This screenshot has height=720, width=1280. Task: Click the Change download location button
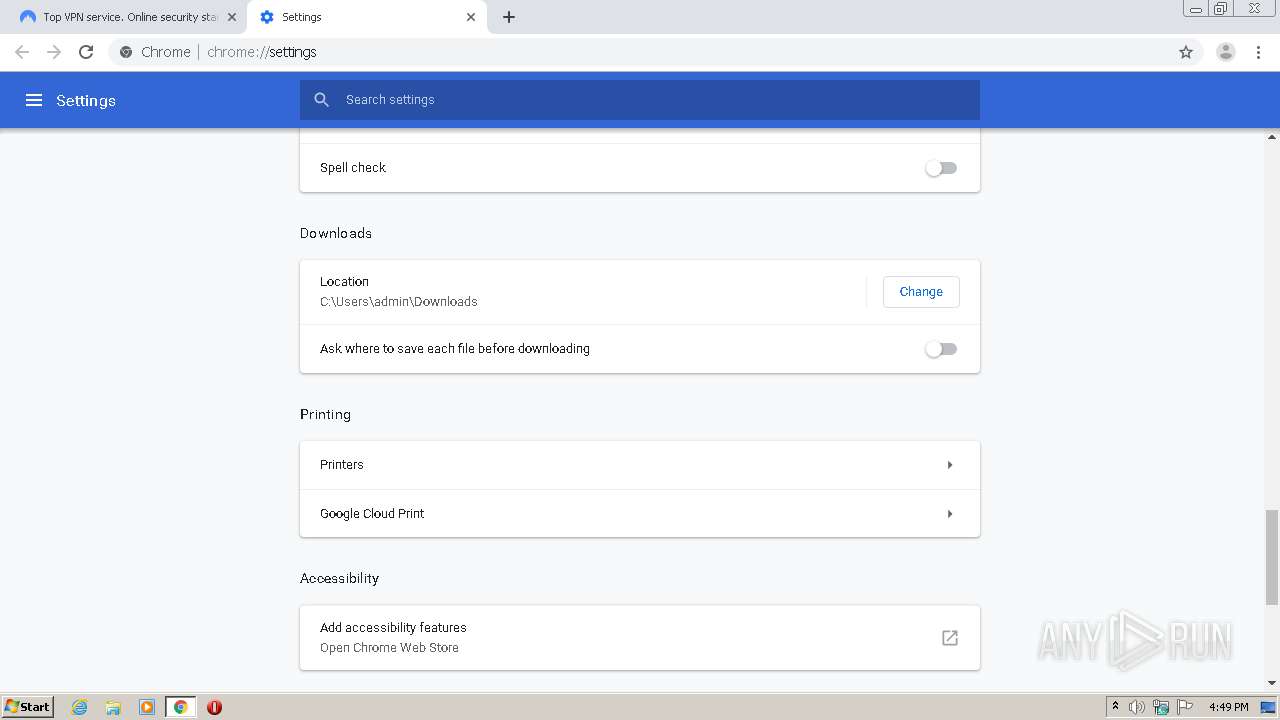921,292
